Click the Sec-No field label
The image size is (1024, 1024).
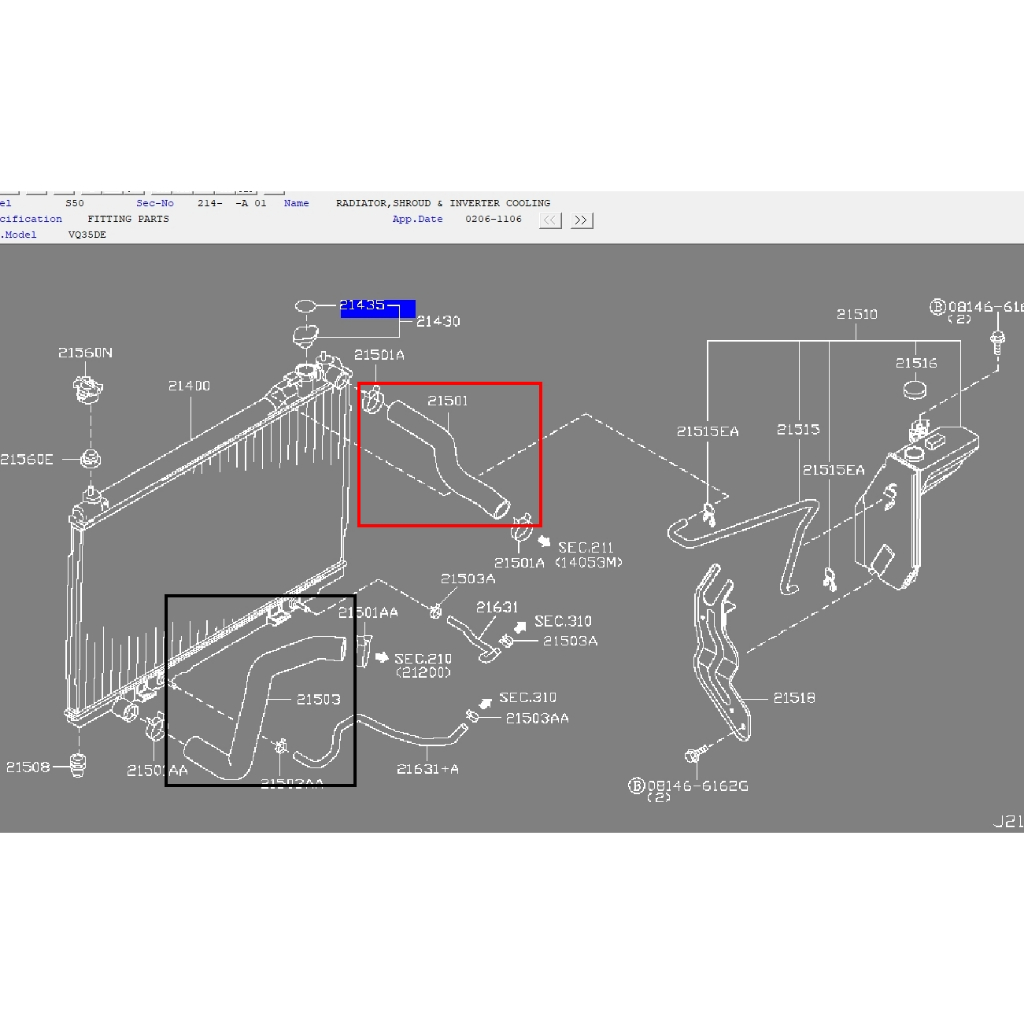coord(155,203)
